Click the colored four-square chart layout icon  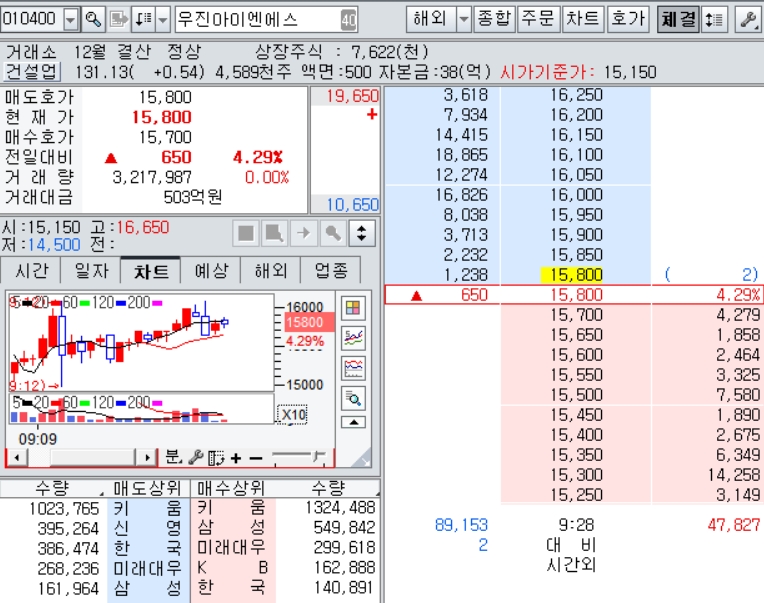coord(353,308)
